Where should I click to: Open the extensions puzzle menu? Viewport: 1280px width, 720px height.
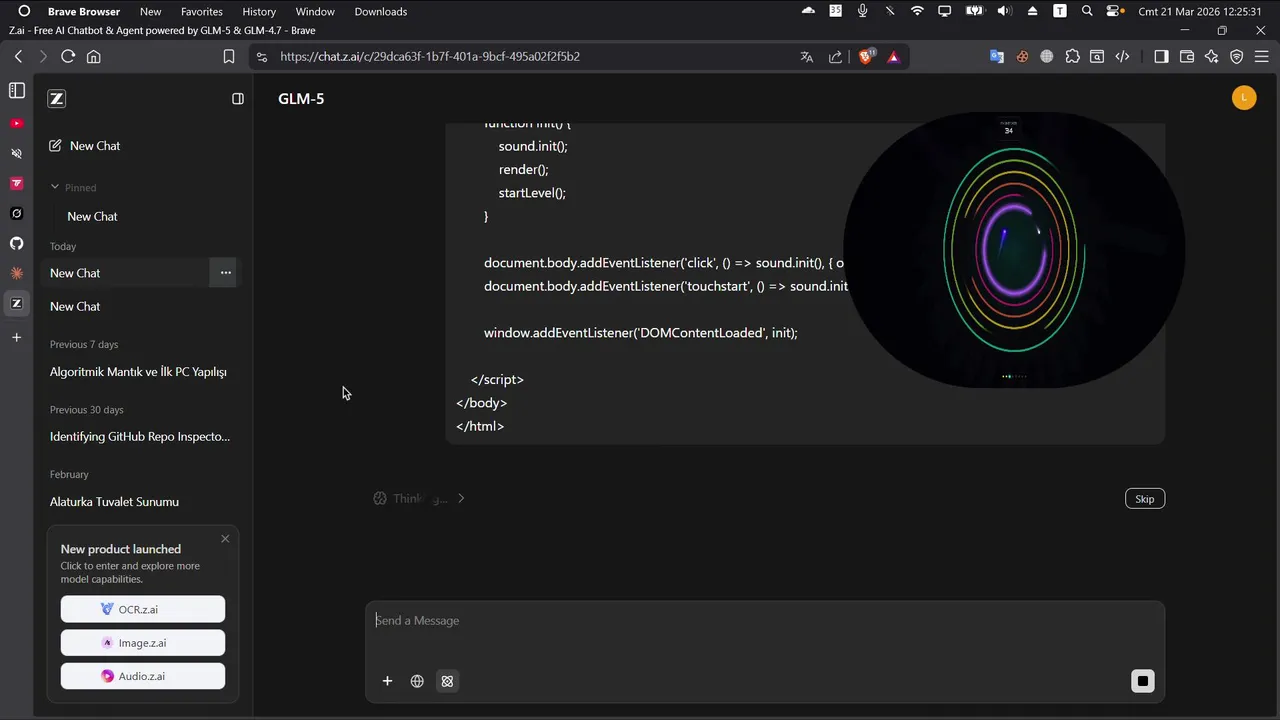1073,57
